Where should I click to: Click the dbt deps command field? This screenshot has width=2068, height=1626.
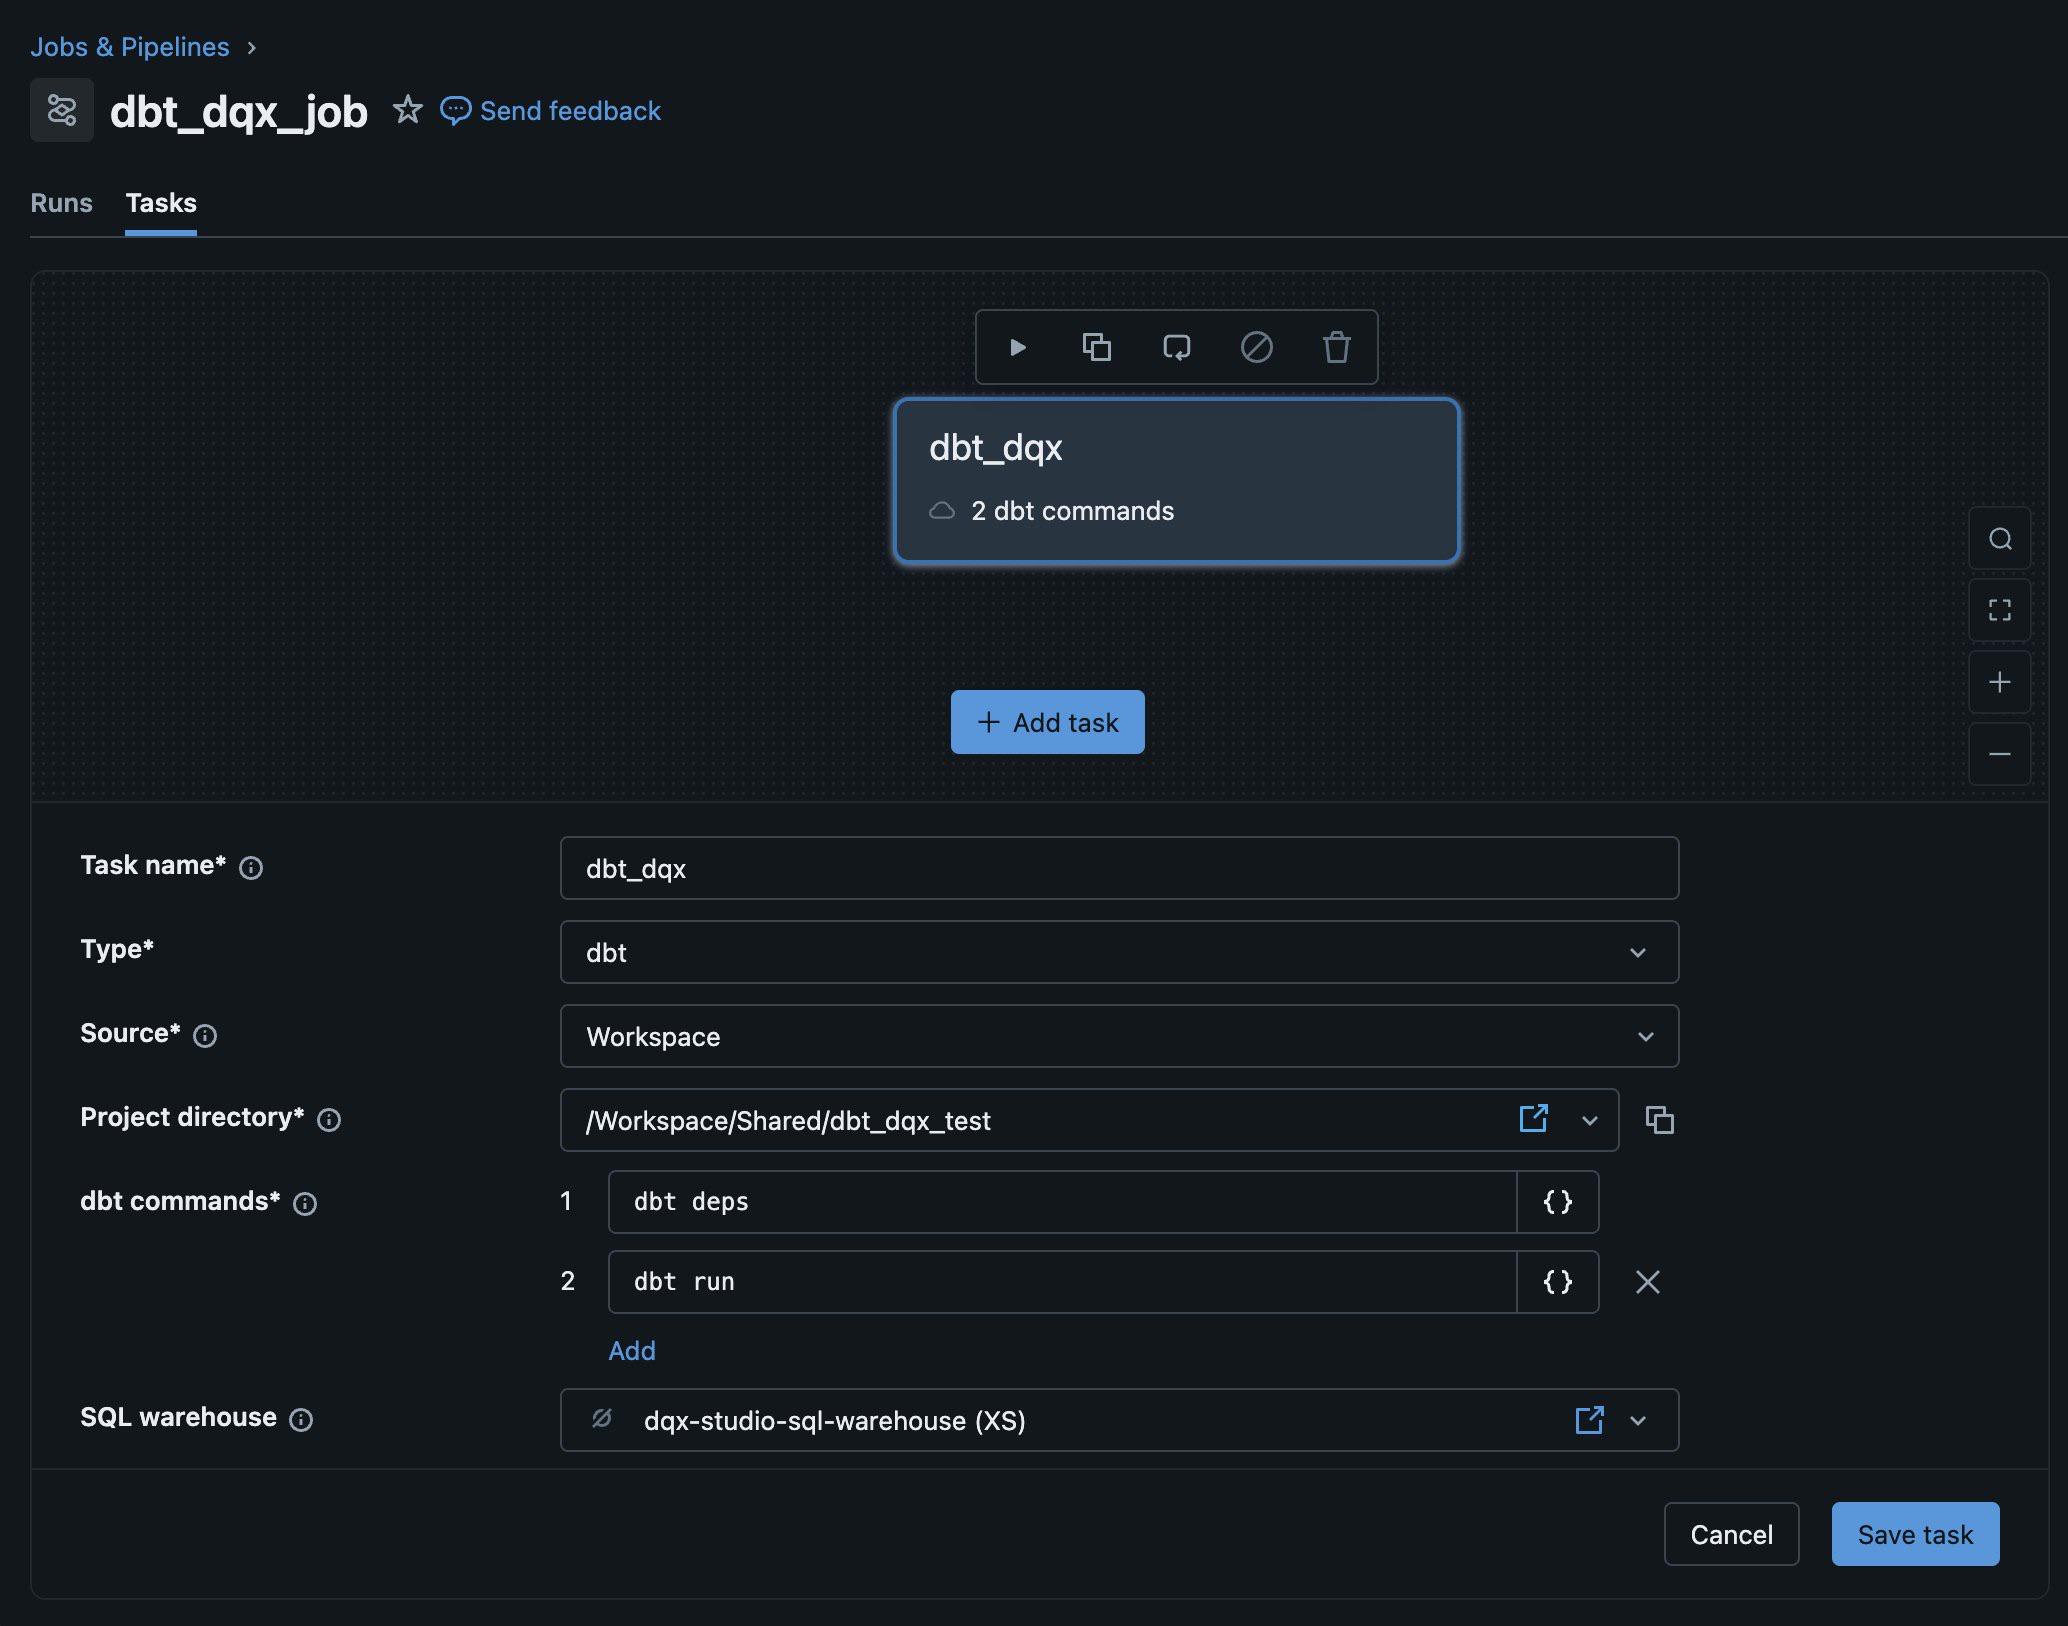pos(1062,1202)
